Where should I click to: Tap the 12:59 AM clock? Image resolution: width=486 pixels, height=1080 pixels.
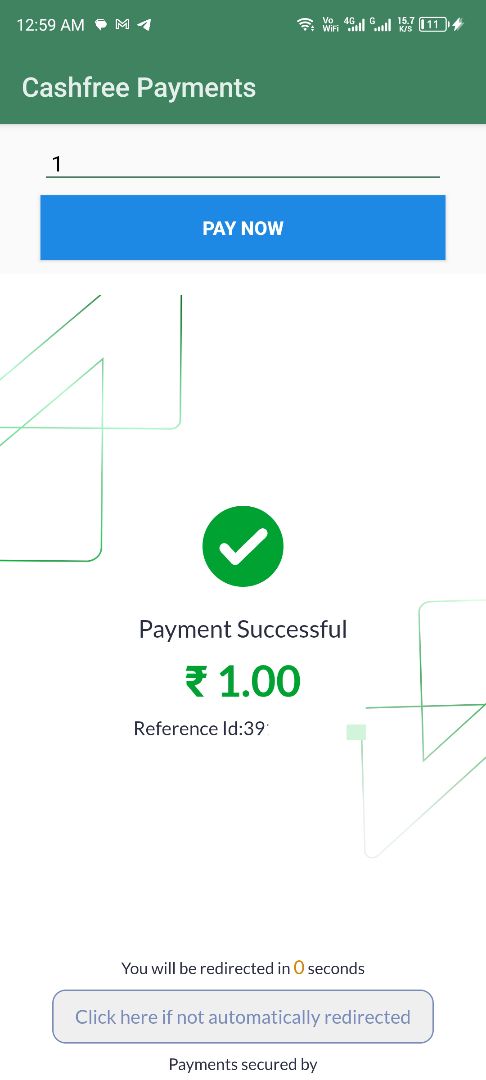coord(50,25)
